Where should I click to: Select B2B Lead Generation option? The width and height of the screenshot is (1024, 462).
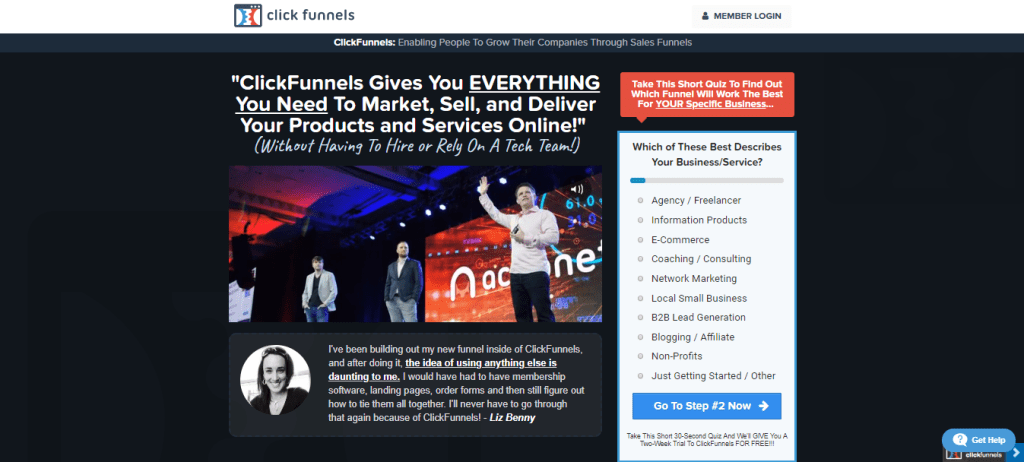click(x=640, y=318)
